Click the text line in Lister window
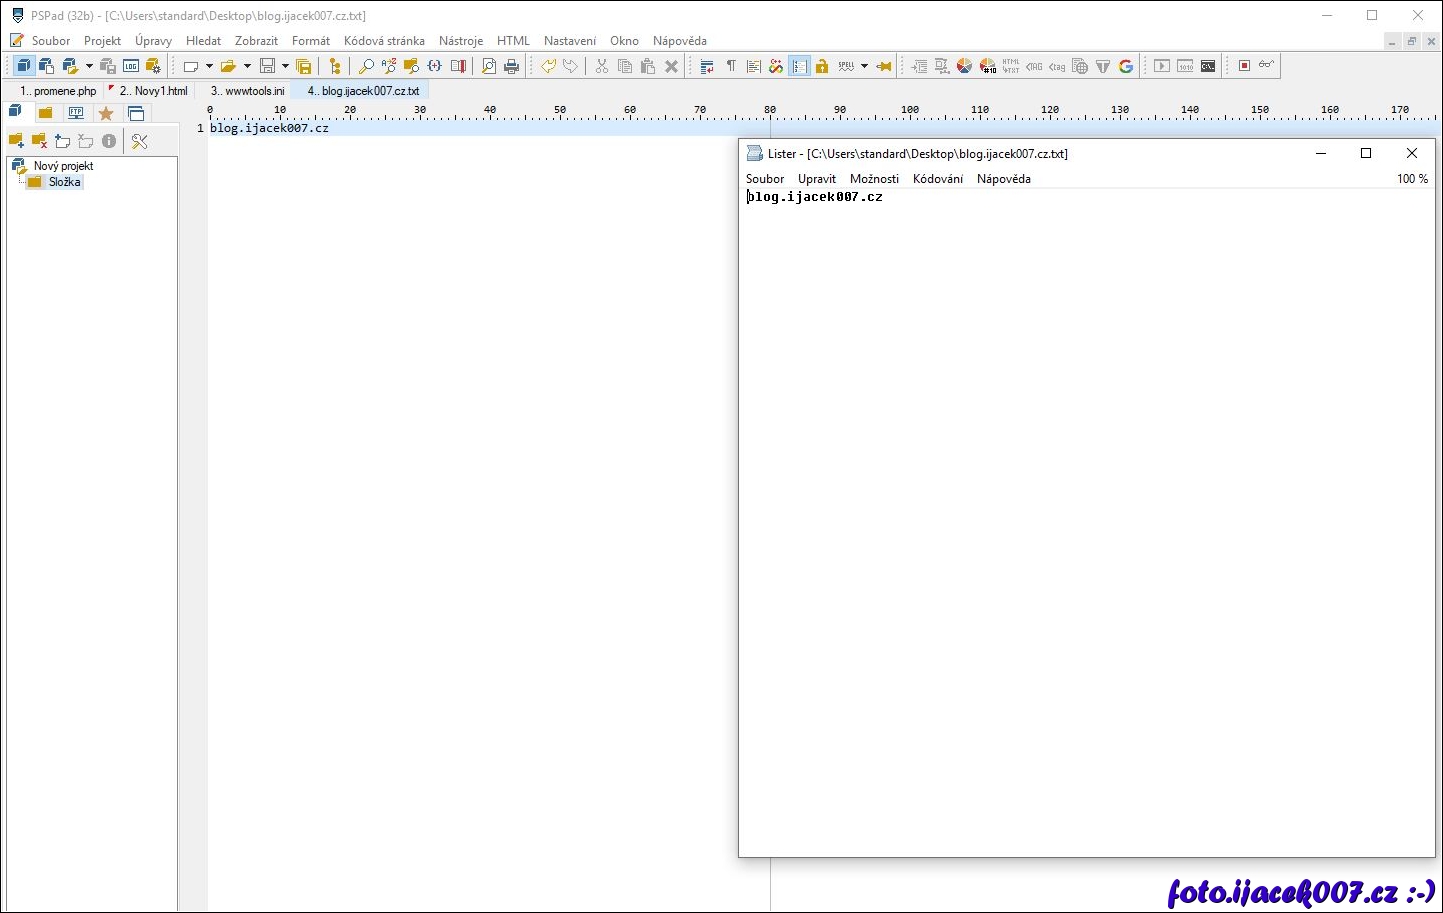1443x913 pixels. click(x=815, y=197)
